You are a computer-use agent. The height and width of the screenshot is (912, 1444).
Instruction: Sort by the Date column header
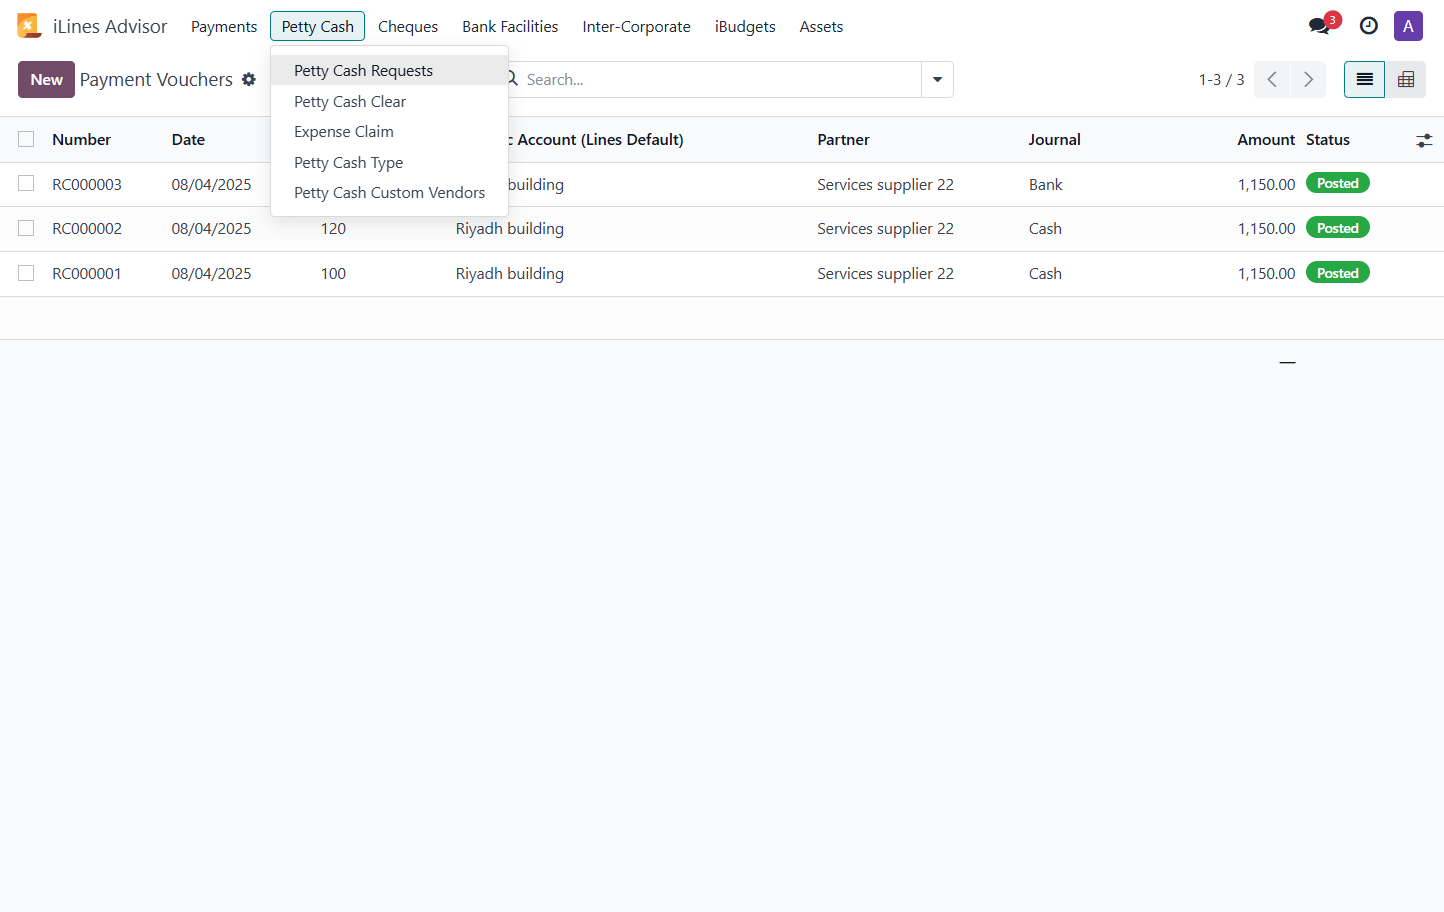pyautogui.click(x=188, y=139)
